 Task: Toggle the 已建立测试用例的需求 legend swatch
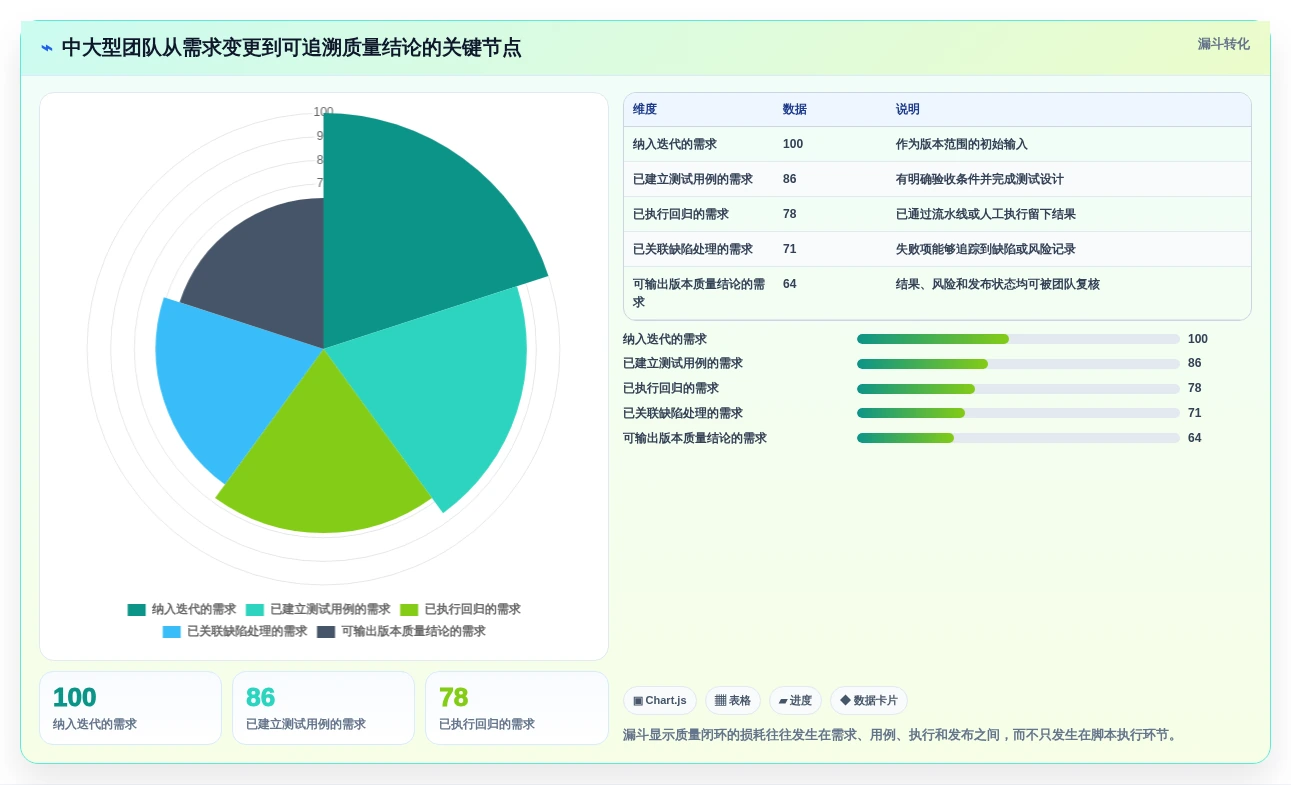[x=255, y=610]
